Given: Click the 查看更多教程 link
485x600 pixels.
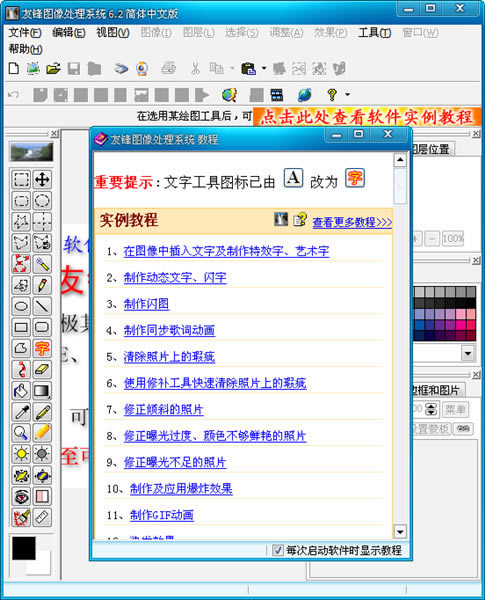Looking at the screenshot, I should coord(352,222).
